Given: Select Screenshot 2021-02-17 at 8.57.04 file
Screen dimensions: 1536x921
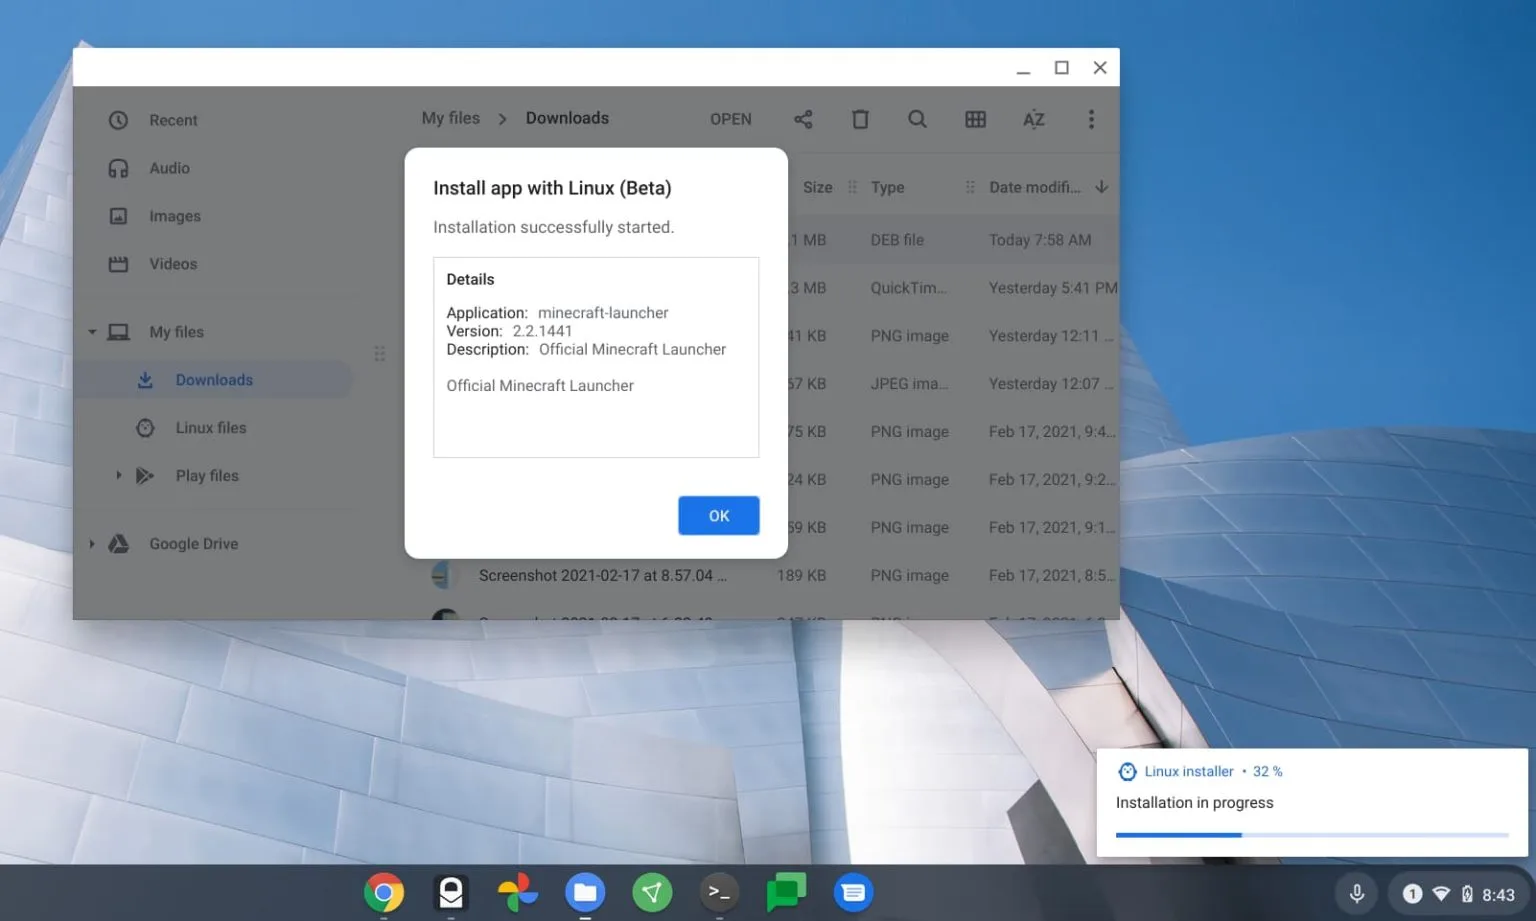Looking at the screenshot, I should click(x=604, y=575).
